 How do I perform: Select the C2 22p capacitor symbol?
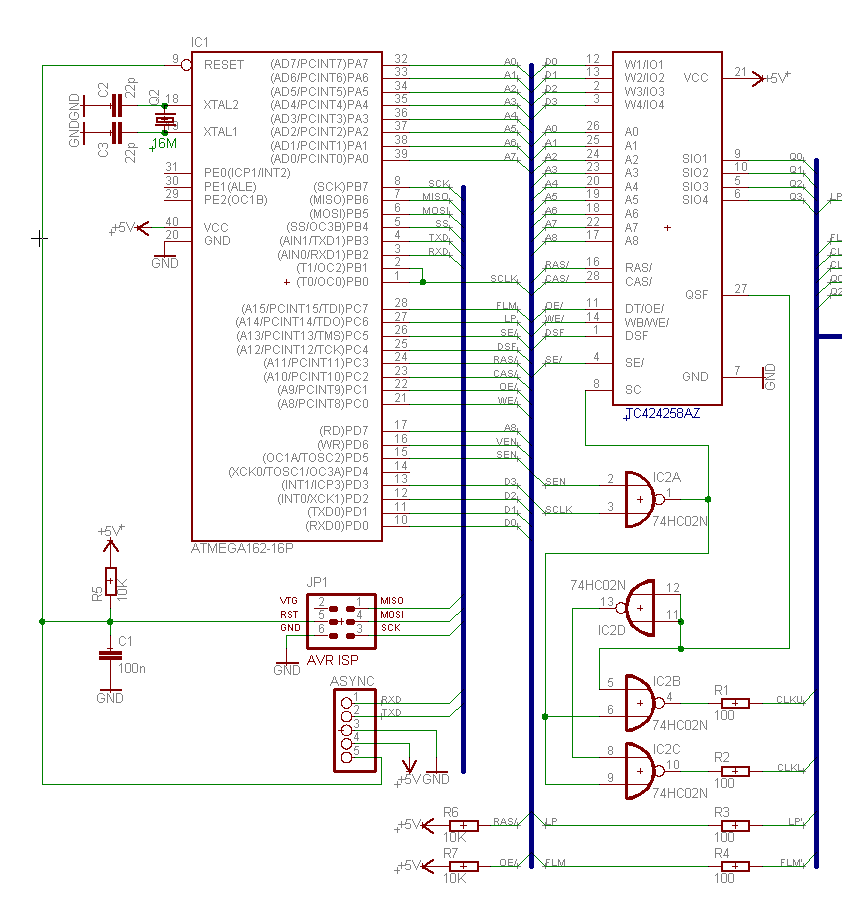[116, 106]
